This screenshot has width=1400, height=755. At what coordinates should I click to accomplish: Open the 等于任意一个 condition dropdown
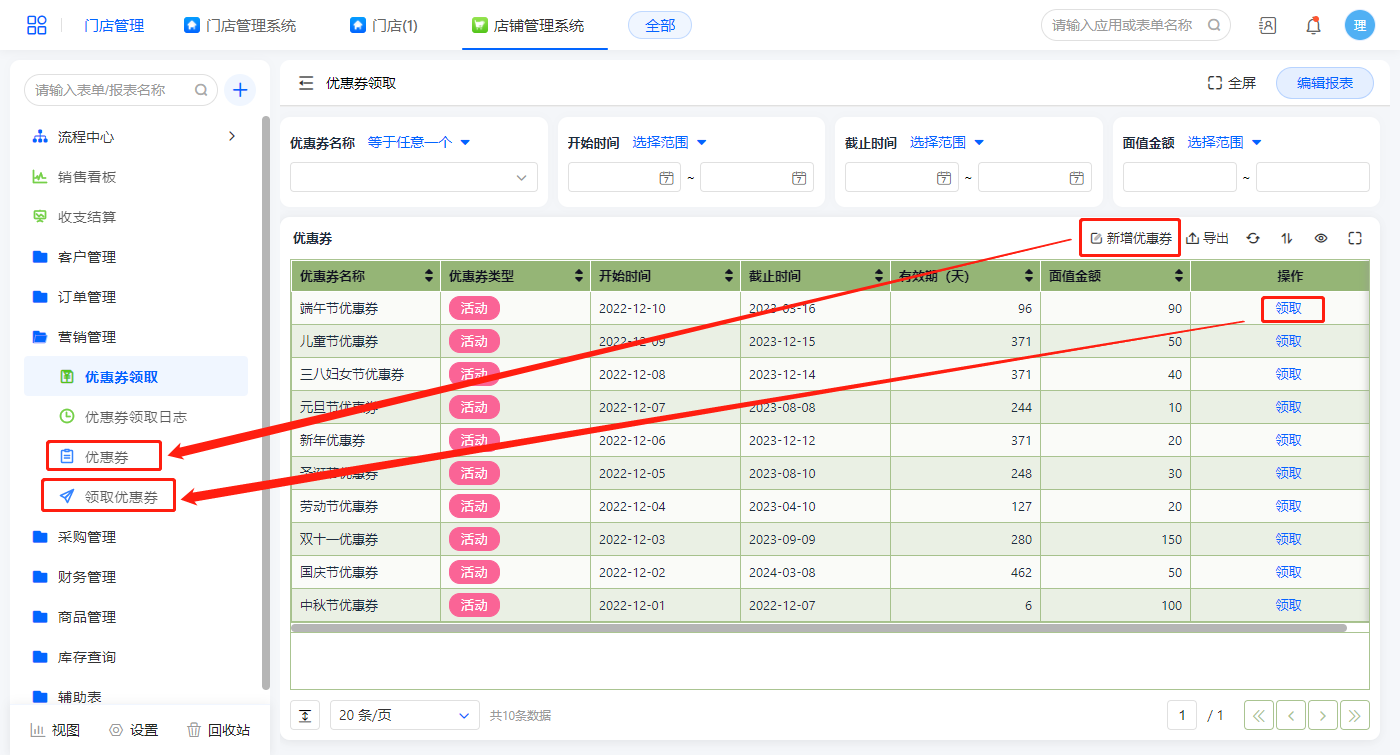(x=419, y=142)
